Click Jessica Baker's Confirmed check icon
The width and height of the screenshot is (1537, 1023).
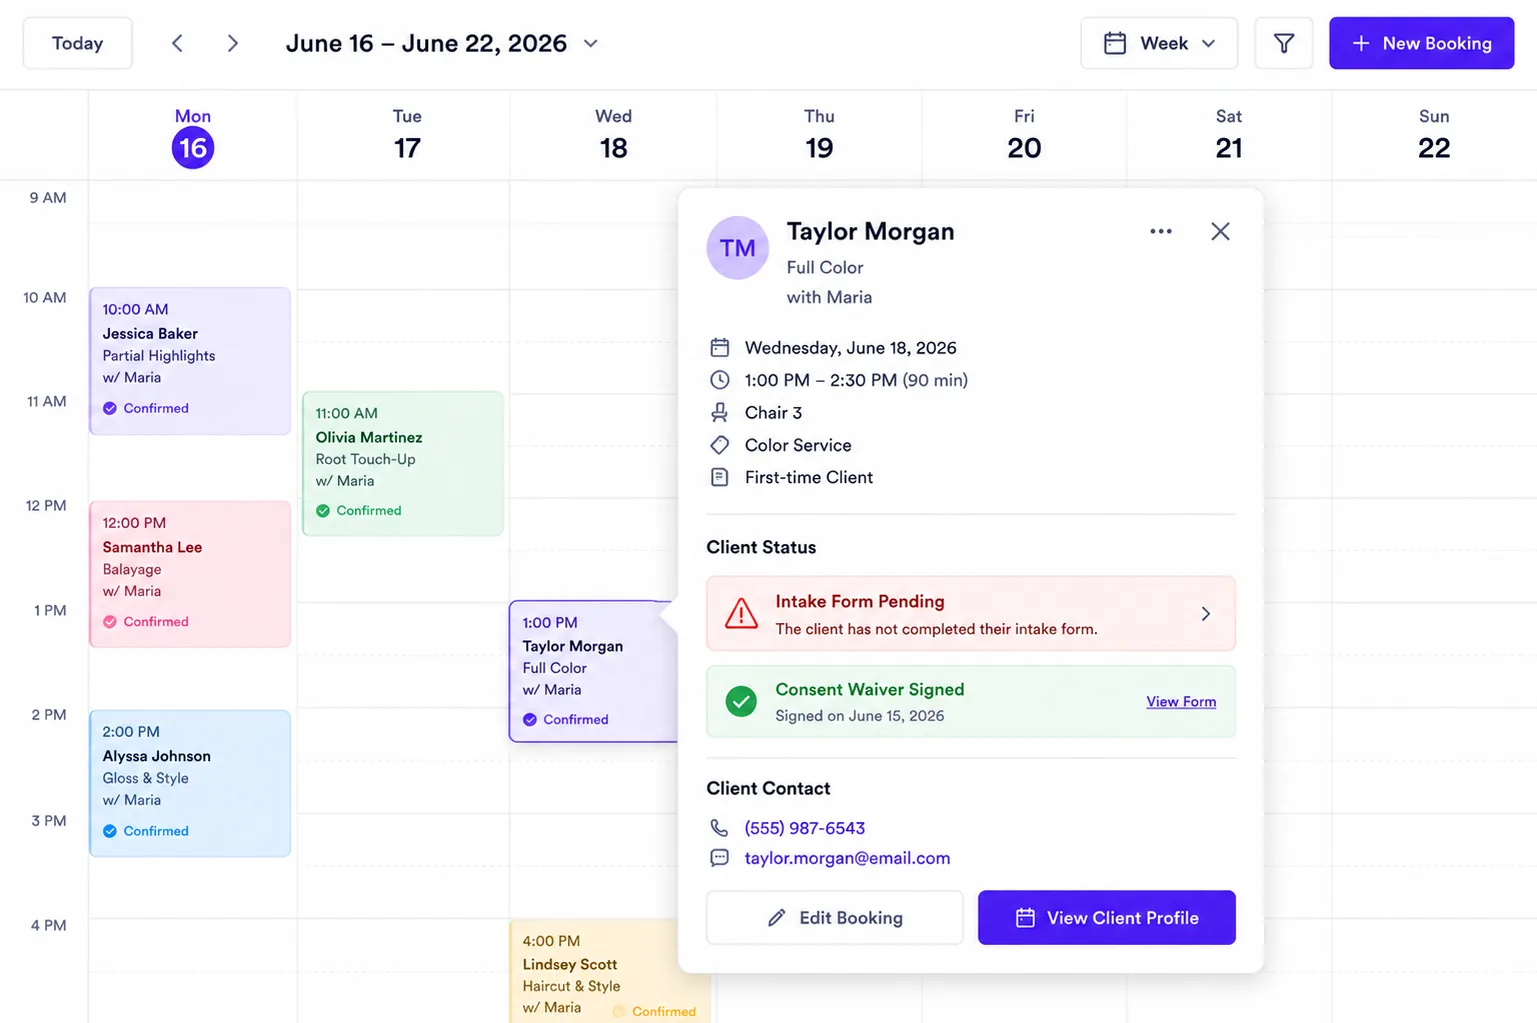point(110,408)
